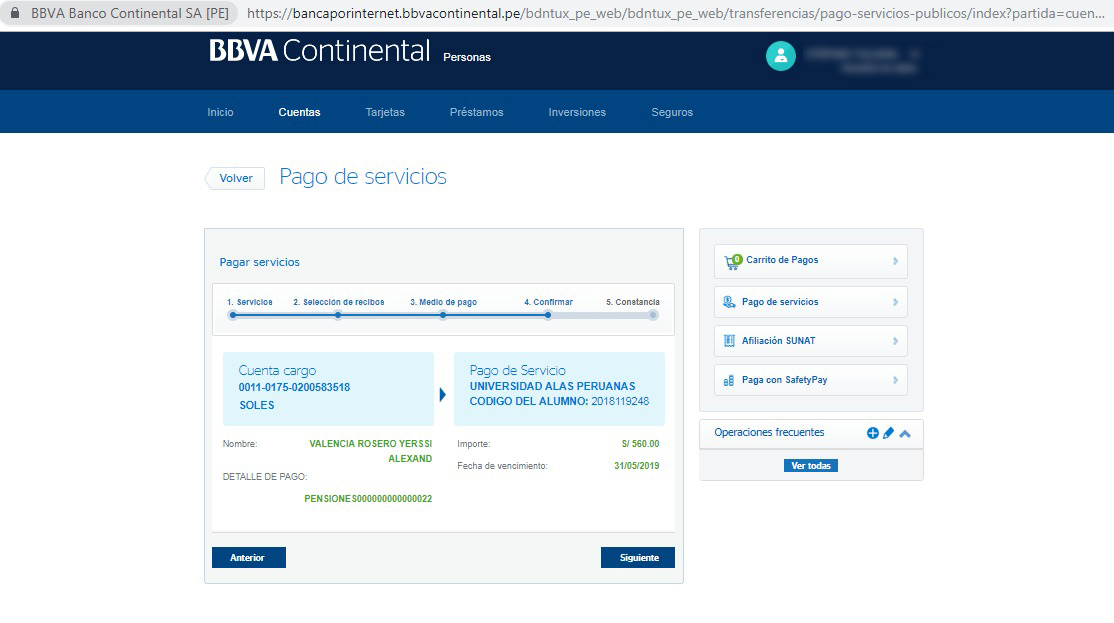
Task: Open the Inversiones menu
Action: [x=577, y=112]
